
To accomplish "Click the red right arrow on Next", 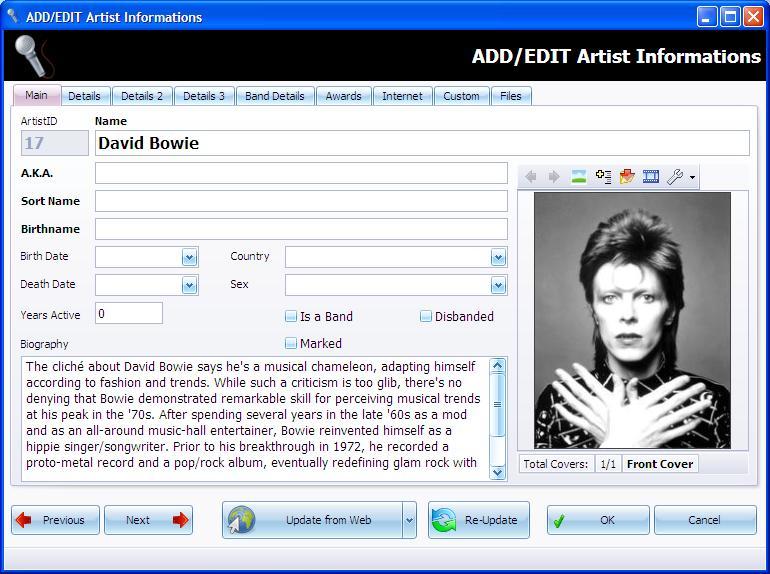I will point(181,520).
